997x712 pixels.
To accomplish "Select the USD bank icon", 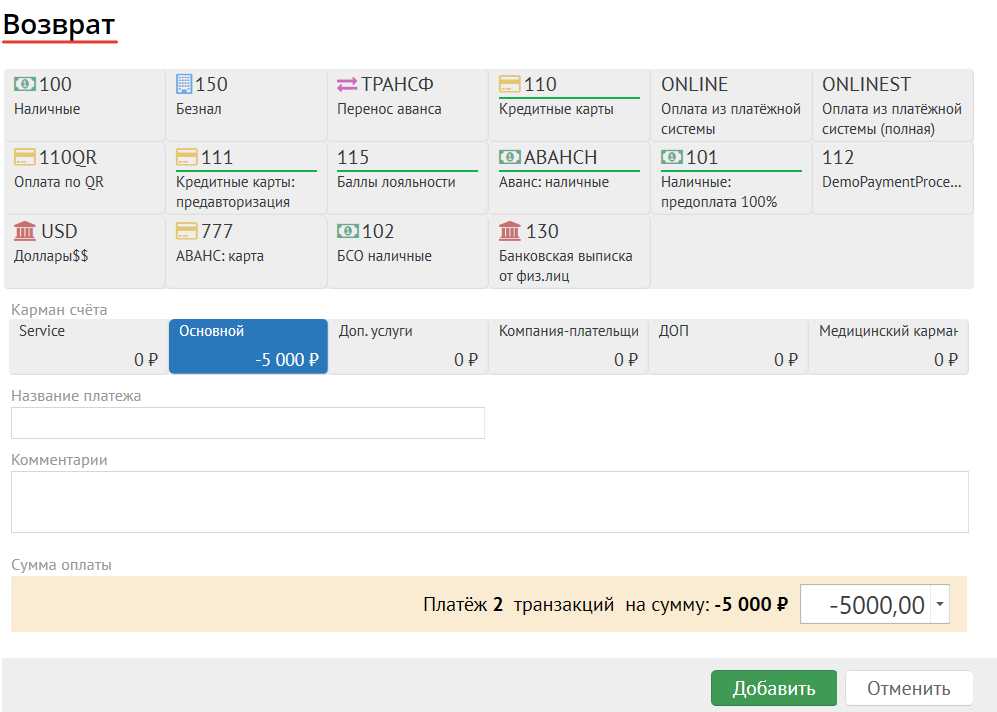I will click(x=25, y=232).
